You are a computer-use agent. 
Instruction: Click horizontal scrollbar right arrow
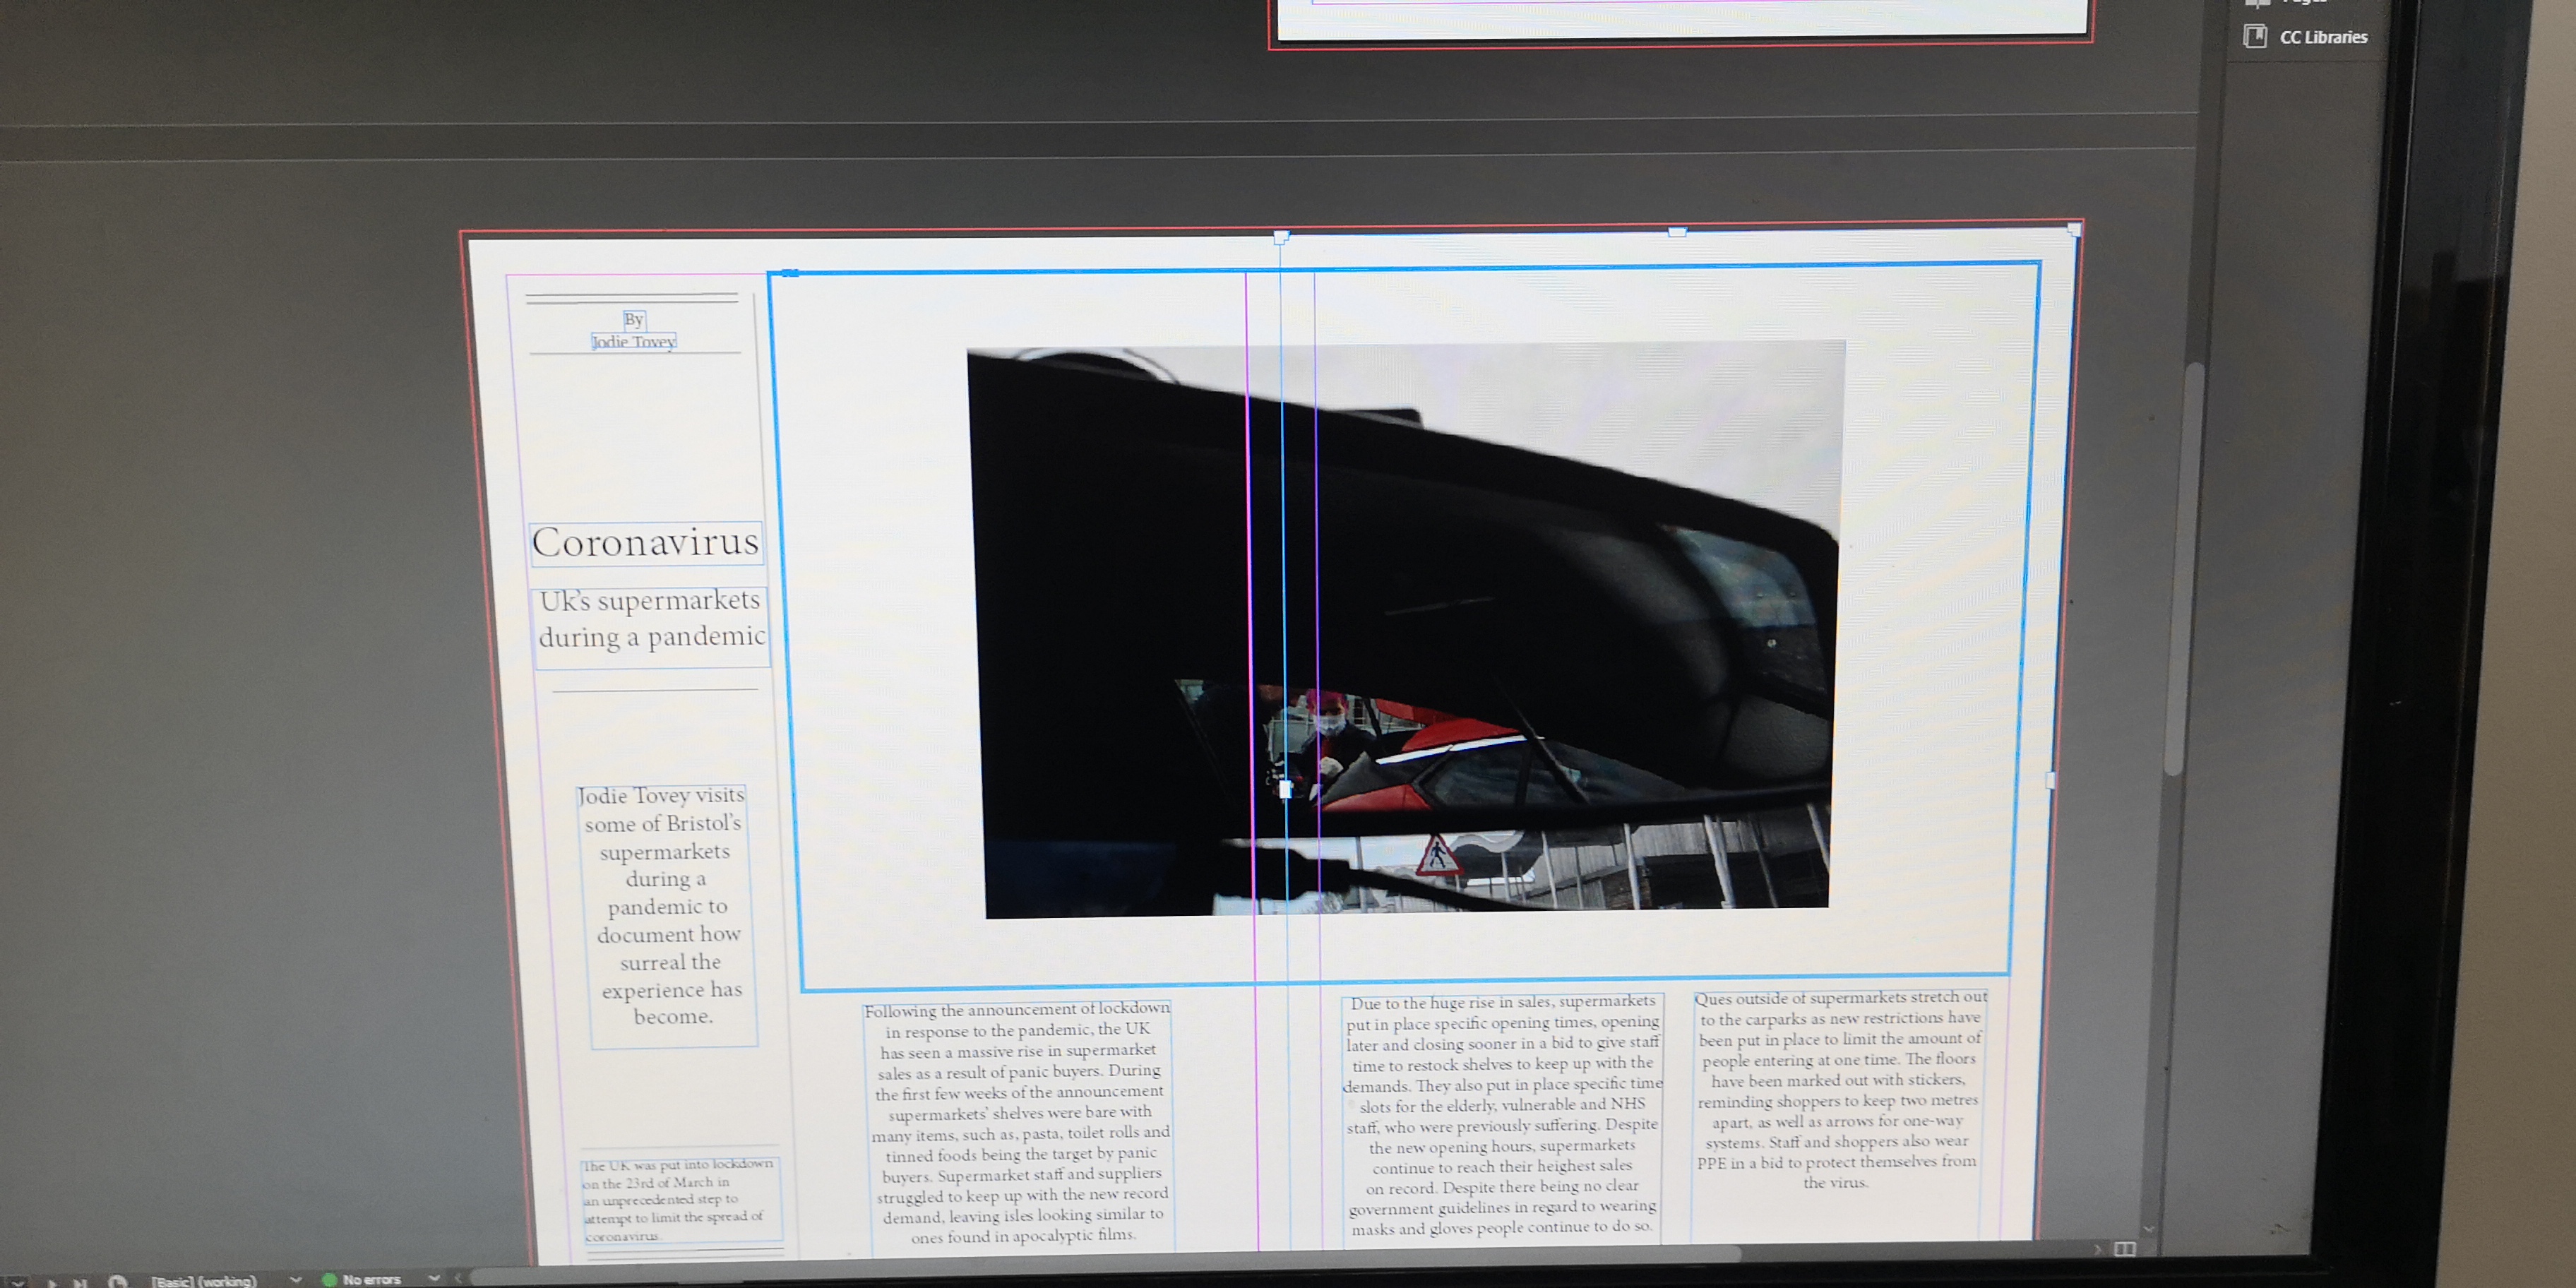(x=2097, y=1249)
